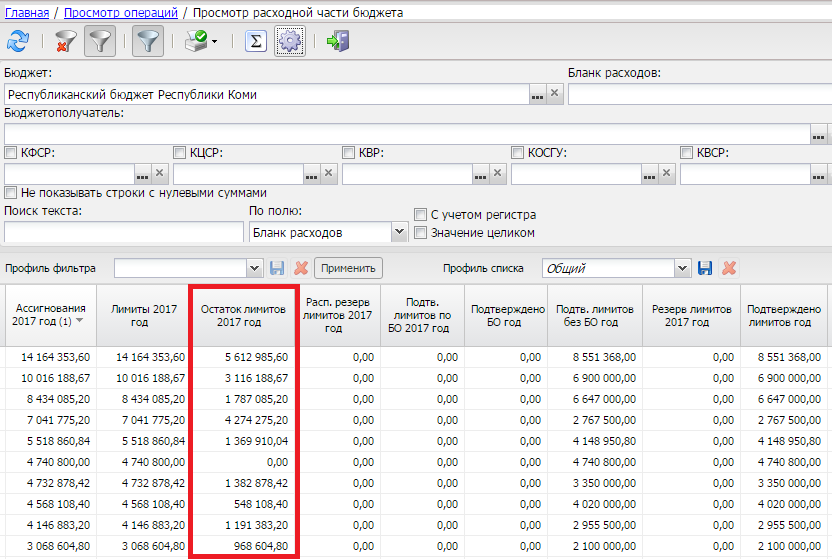Click the exit door icon with green arrow
Screen dimensions: 832x559
(338, 41)
